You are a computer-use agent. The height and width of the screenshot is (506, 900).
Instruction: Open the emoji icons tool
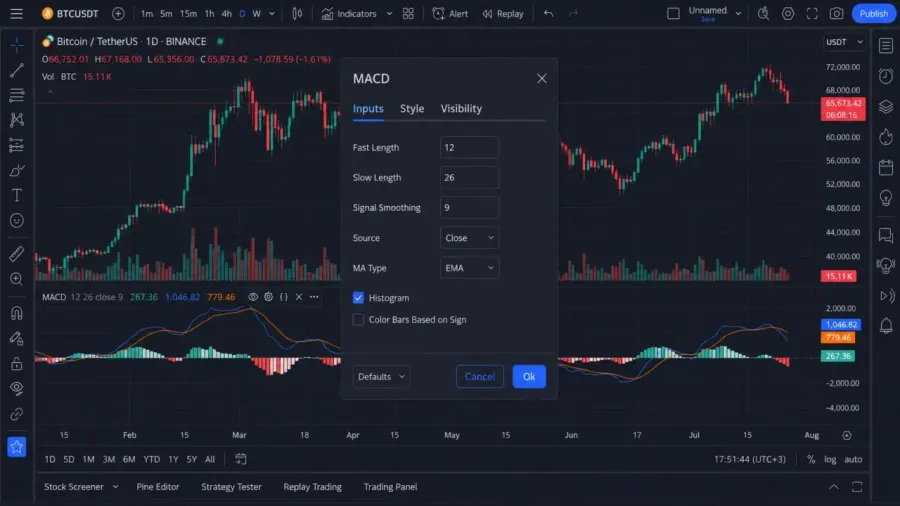coord(17,220)
